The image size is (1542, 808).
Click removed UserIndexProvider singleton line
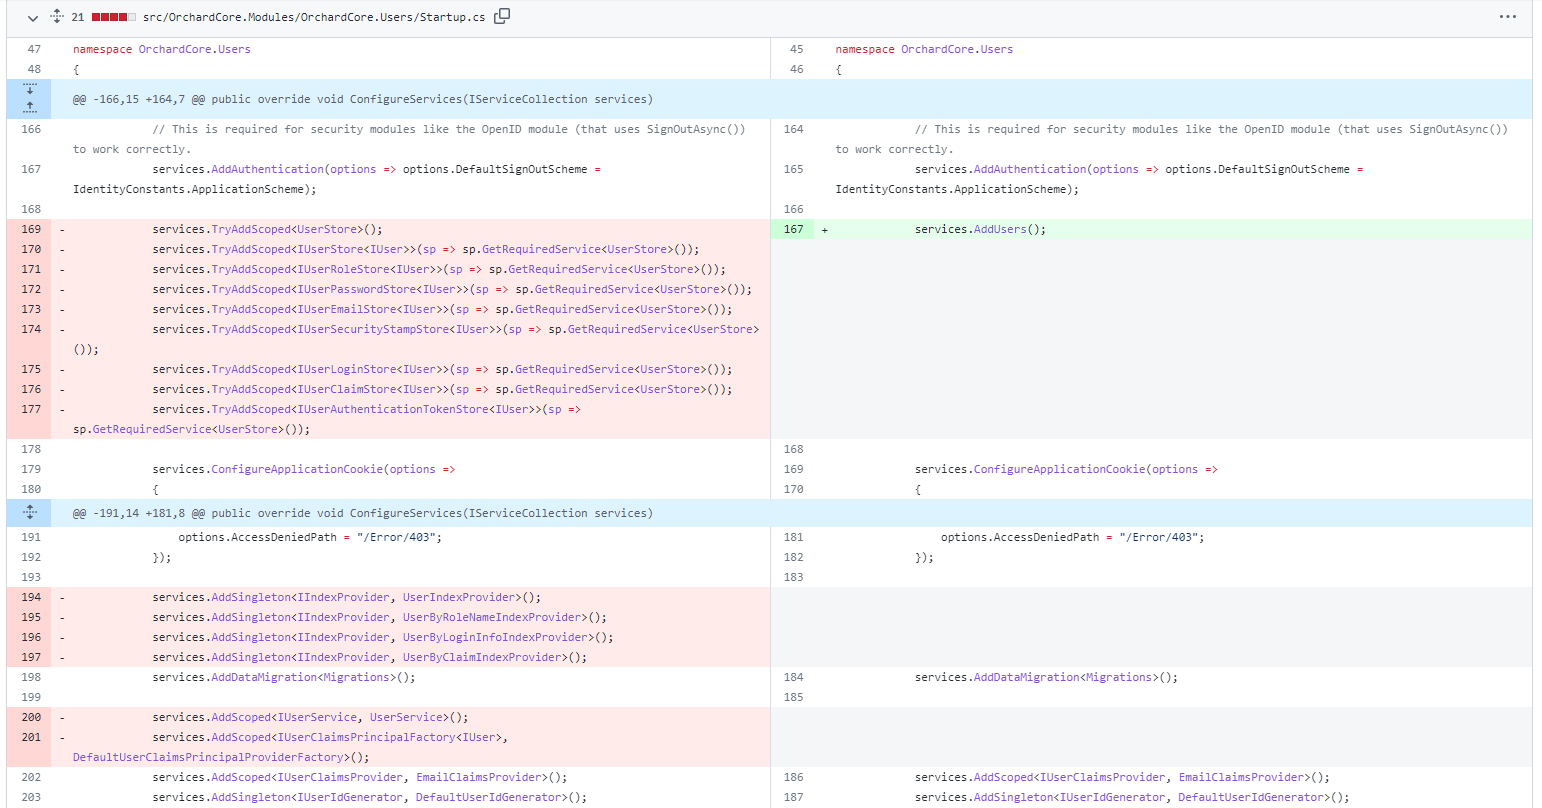pos(346,597)
